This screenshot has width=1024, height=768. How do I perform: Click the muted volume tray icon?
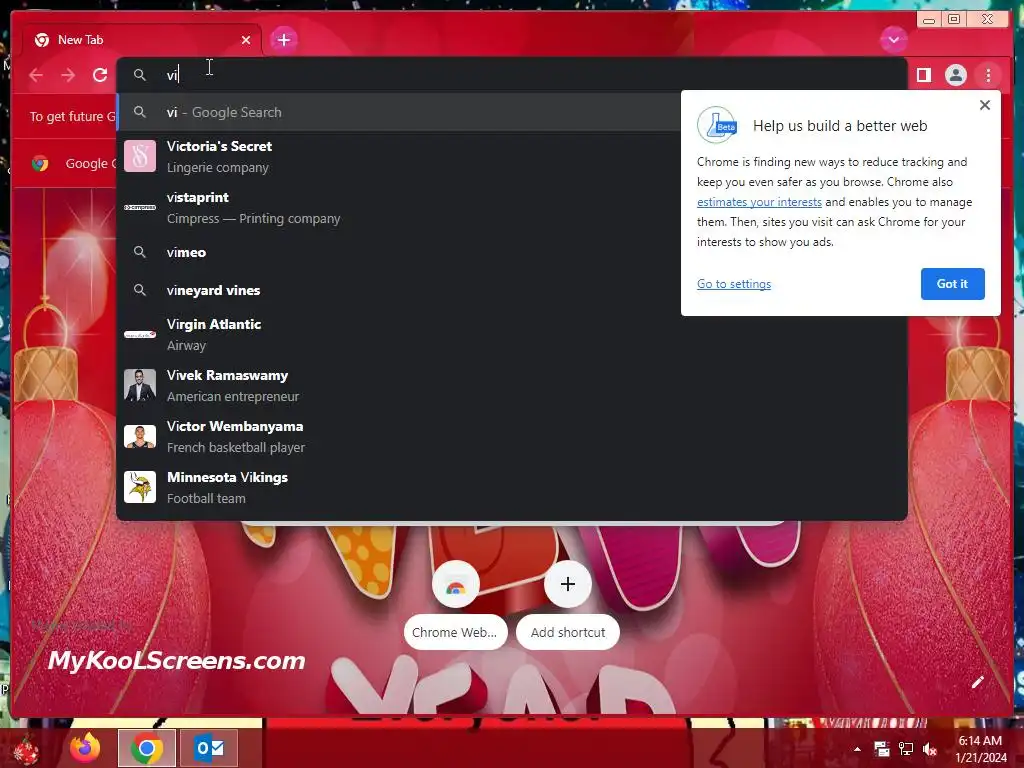(x=929, y=749)
